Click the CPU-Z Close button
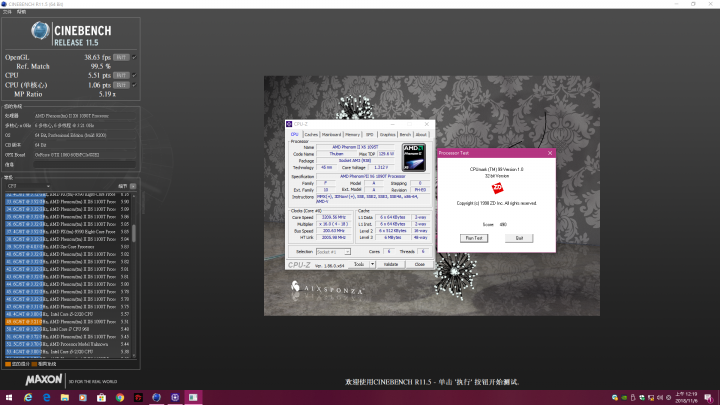The width and height of the screenshot is (720, 405). pos(420,264)
